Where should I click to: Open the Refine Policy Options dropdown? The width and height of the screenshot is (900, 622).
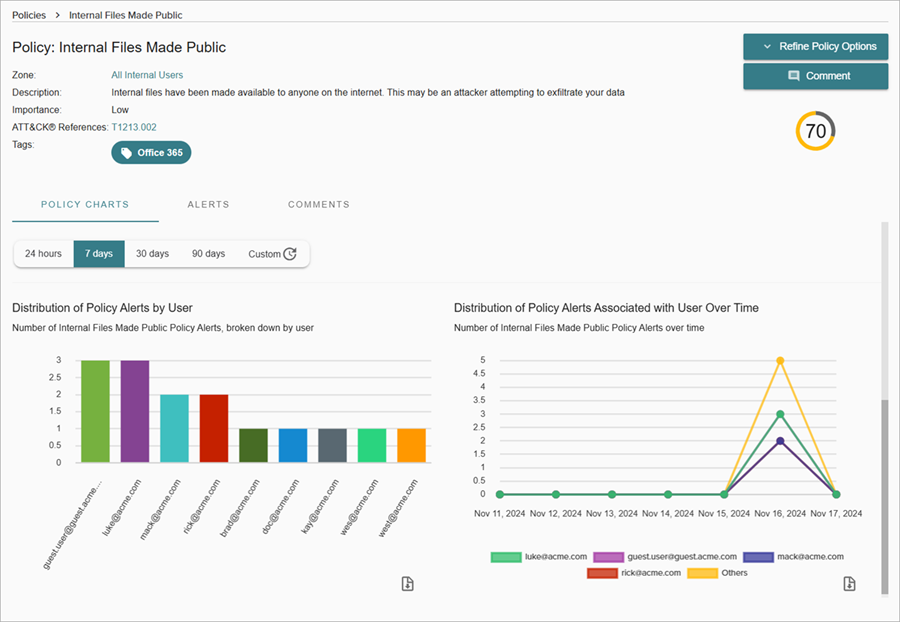pyautogui.click(x=815, y=46)
